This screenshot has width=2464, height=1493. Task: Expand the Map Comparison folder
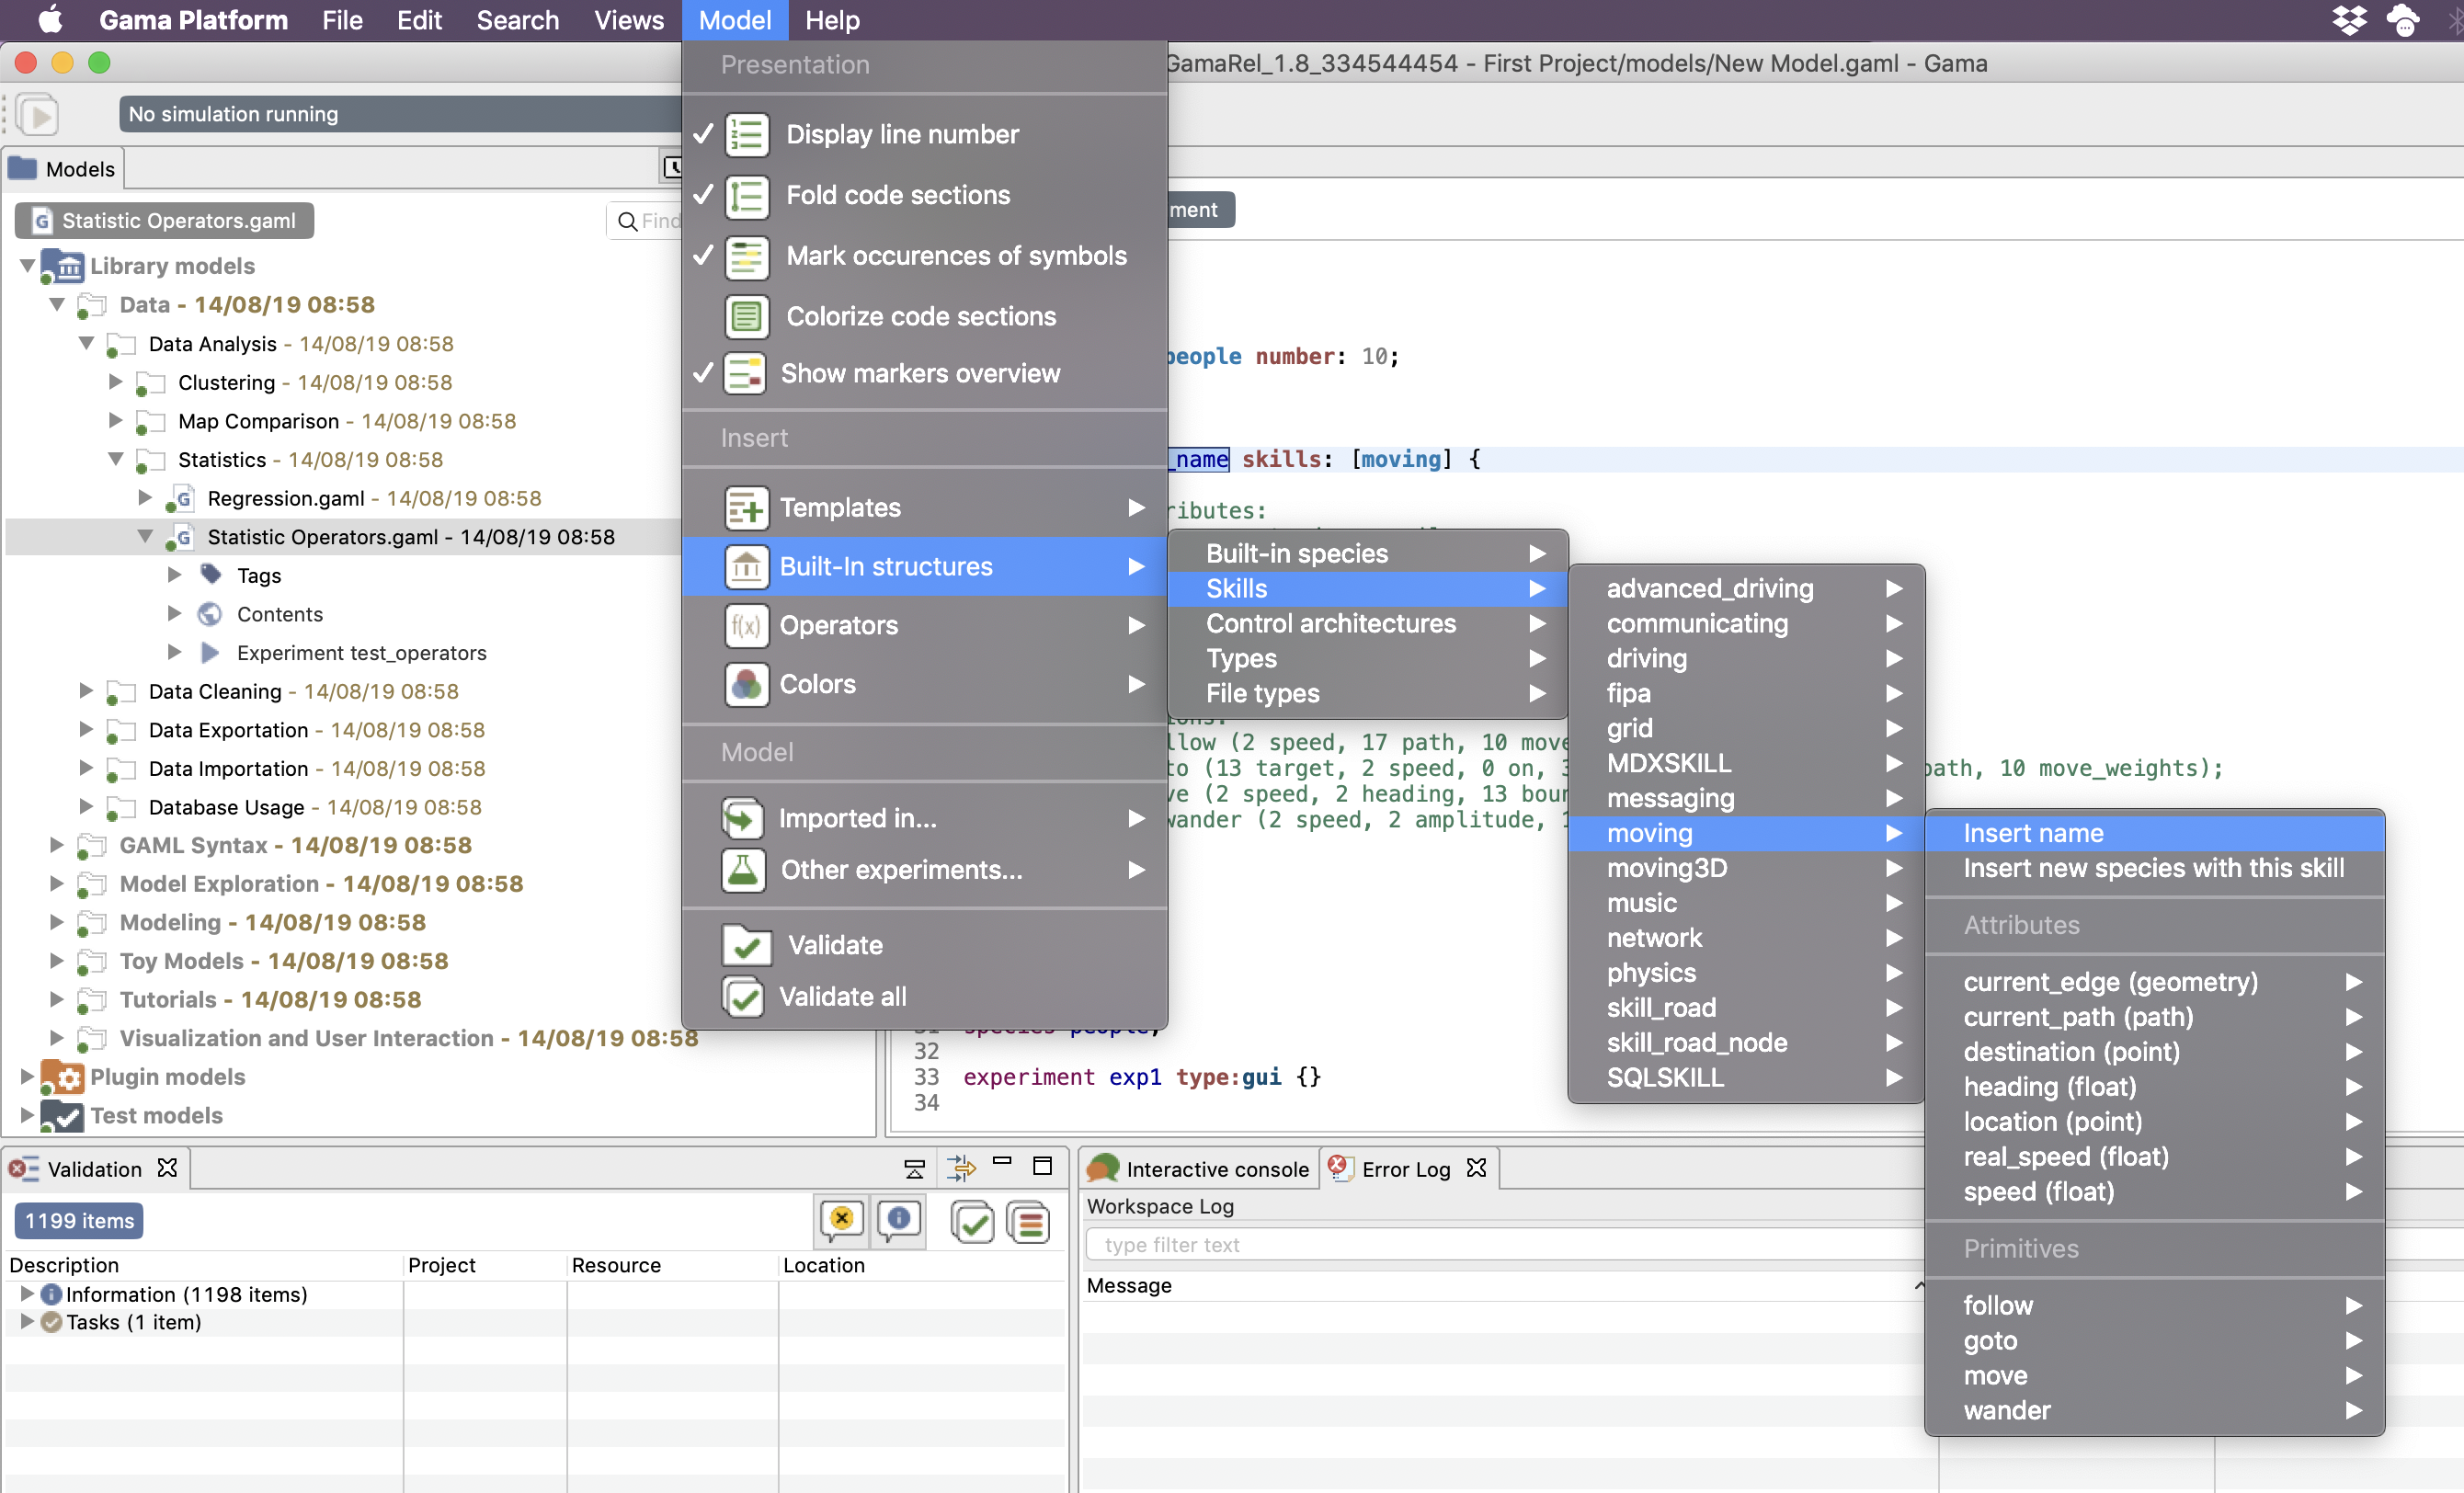tap(115, 421)
